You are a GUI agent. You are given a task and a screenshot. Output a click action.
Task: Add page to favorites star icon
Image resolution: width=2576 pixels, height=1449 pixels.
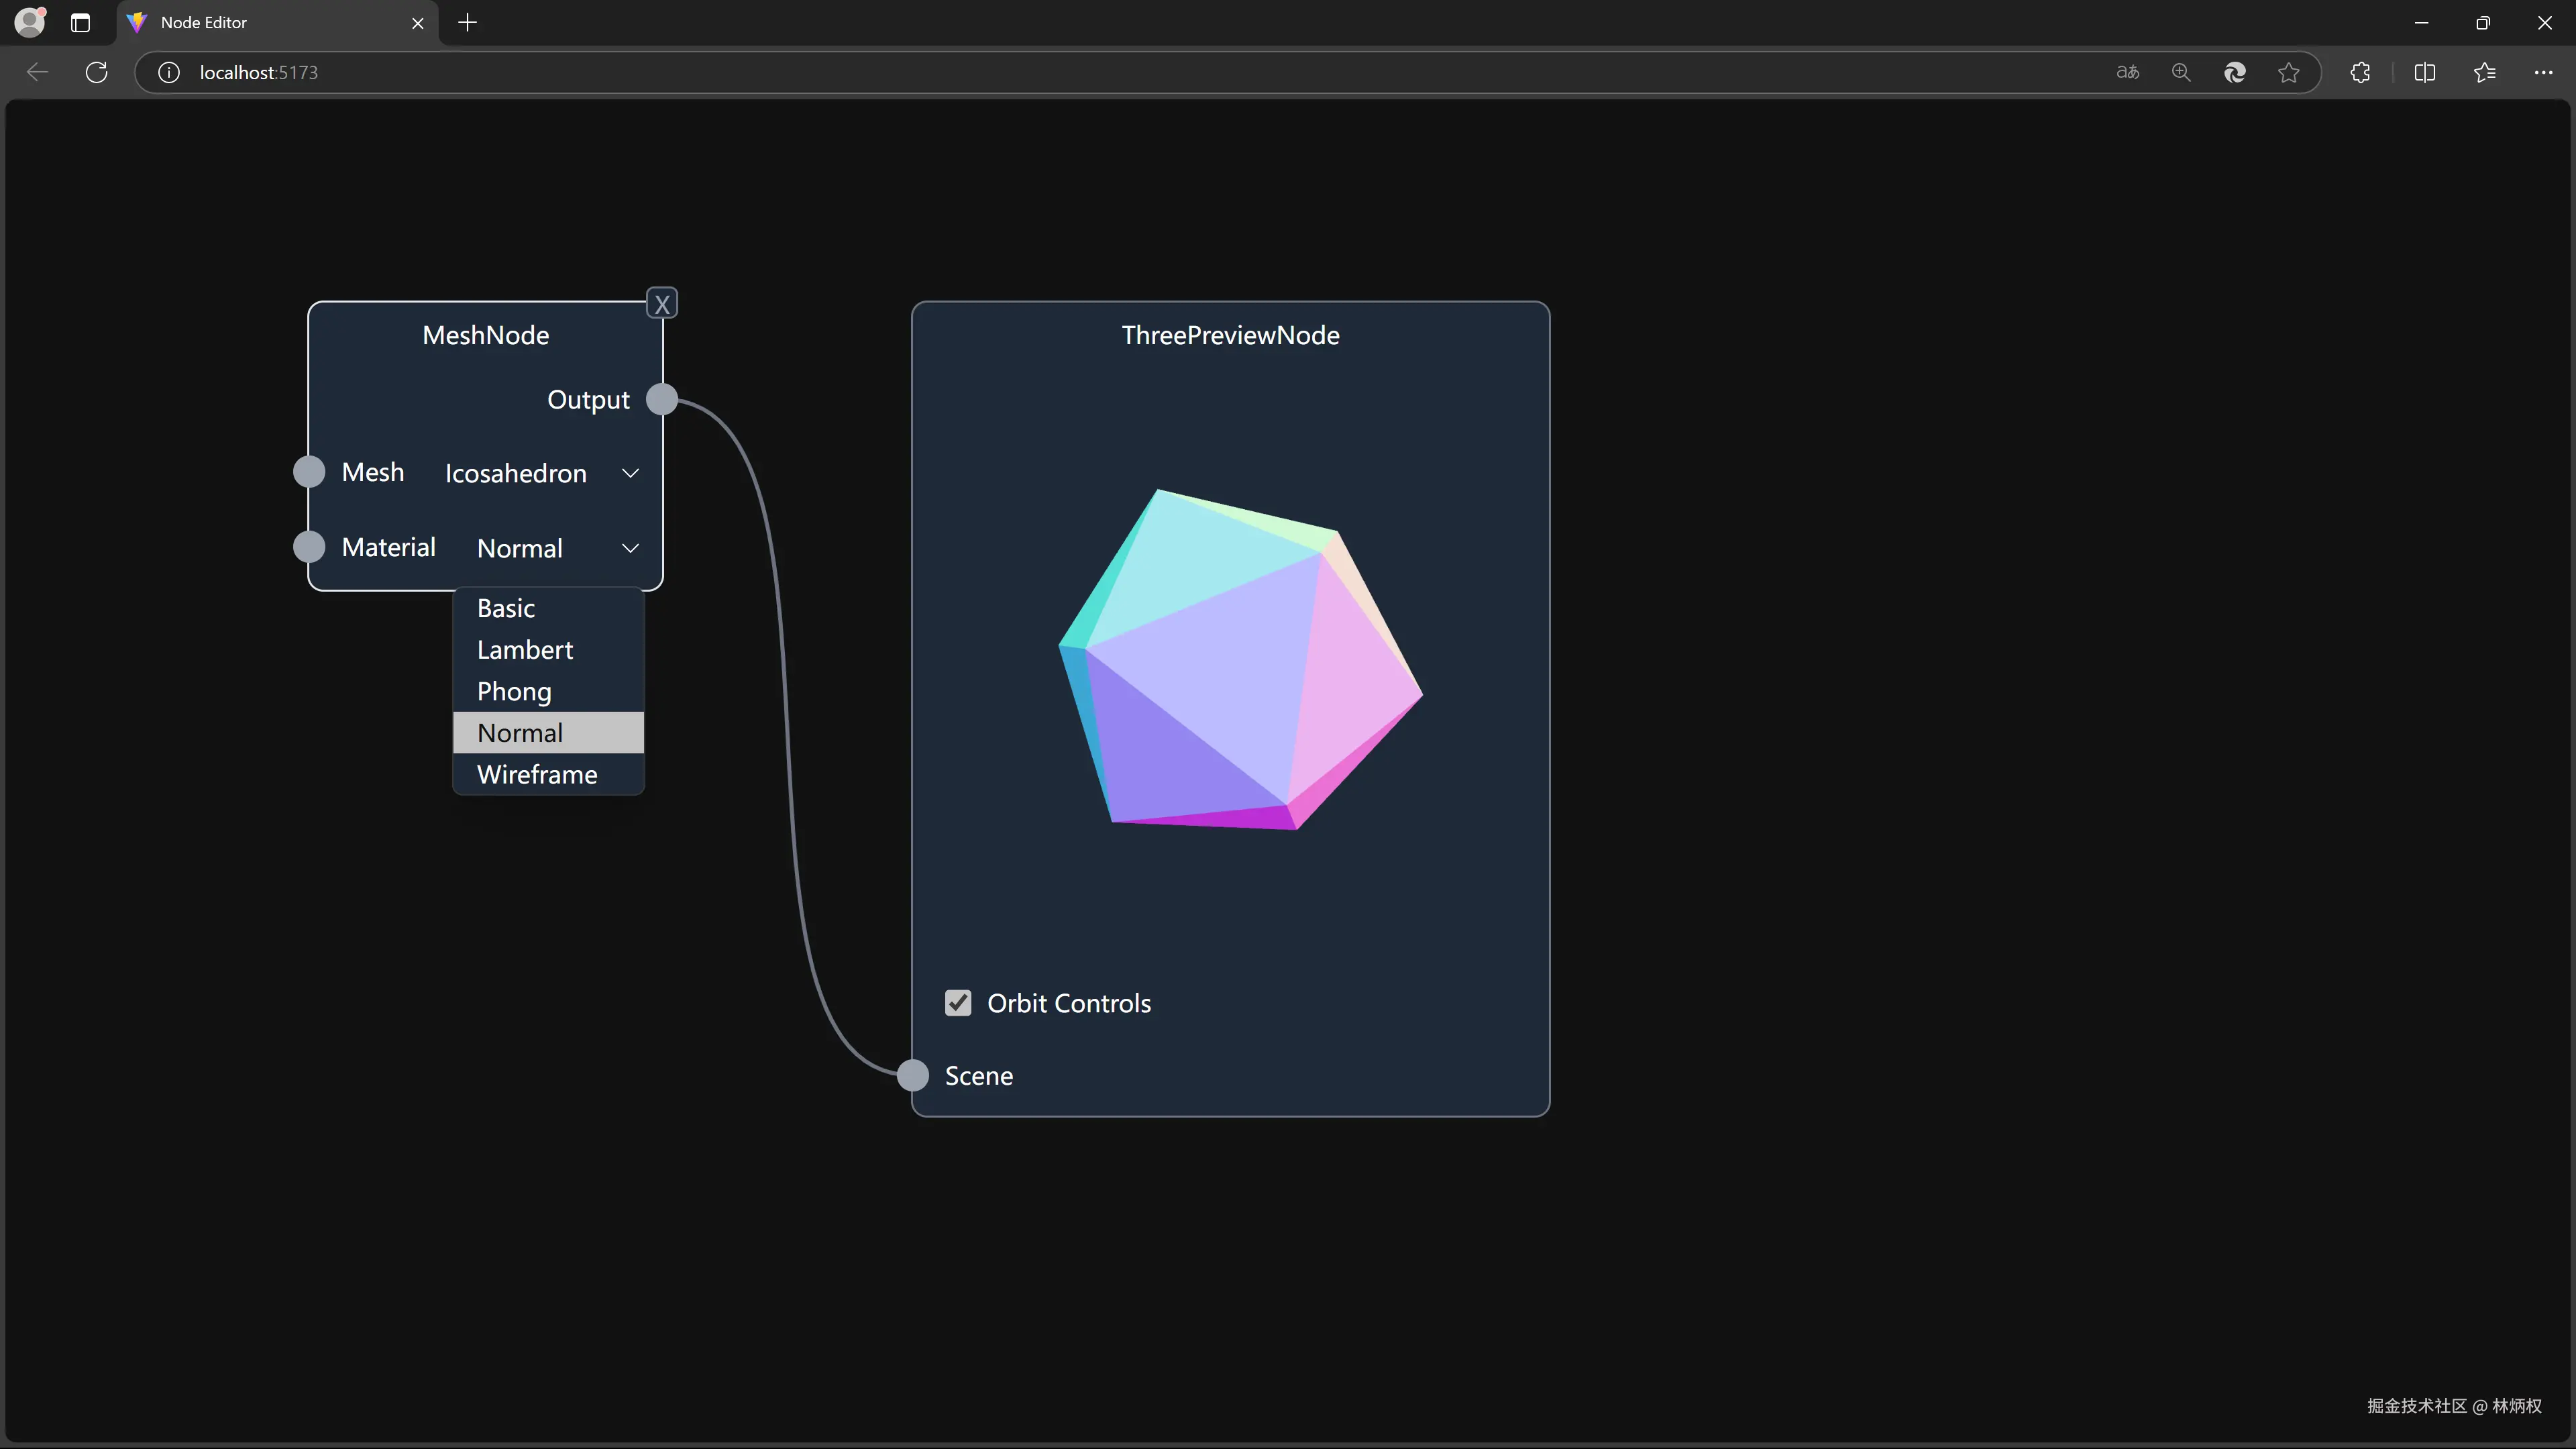(2288, 72)
